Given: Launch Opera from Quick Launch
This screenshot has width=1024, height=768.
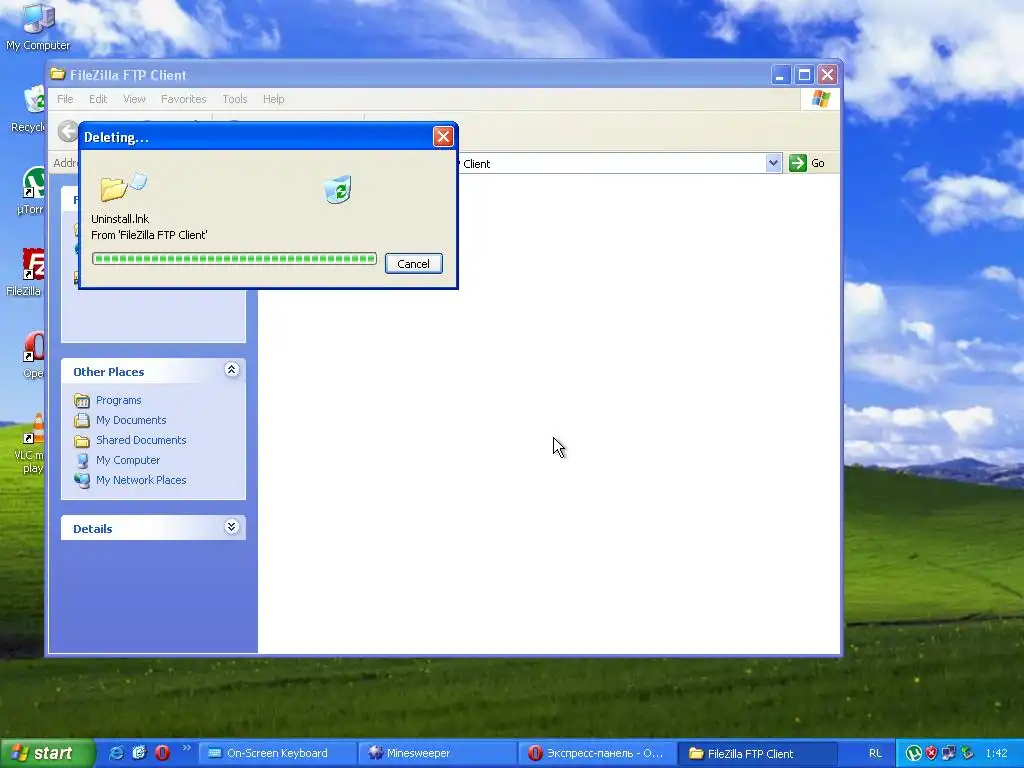Looking at the screenshot, I should (162, 753).
